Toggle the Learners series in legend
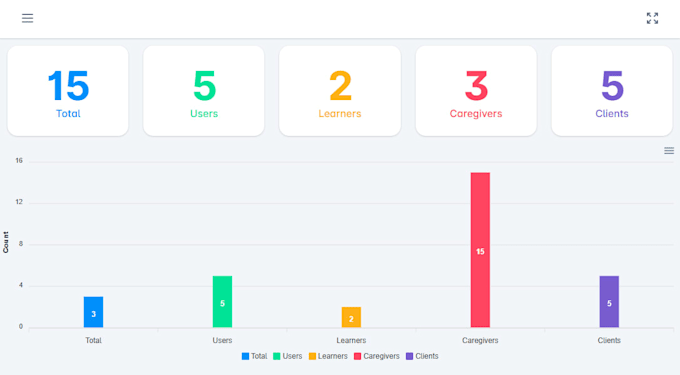This screenshot has width=680, height=375. 328,356
